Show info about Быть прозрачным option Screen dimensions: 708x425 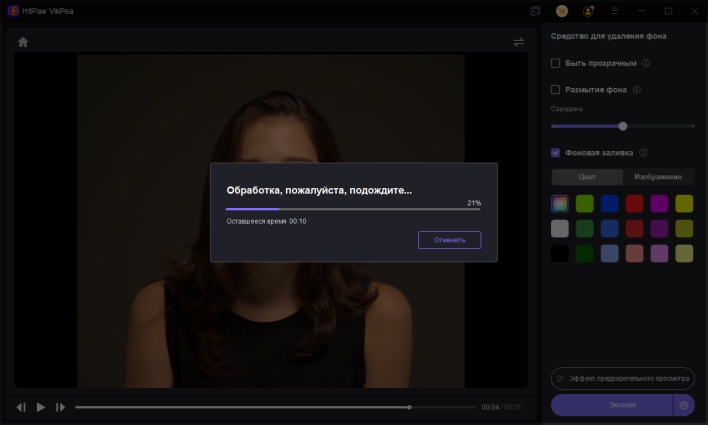(646, 63)
